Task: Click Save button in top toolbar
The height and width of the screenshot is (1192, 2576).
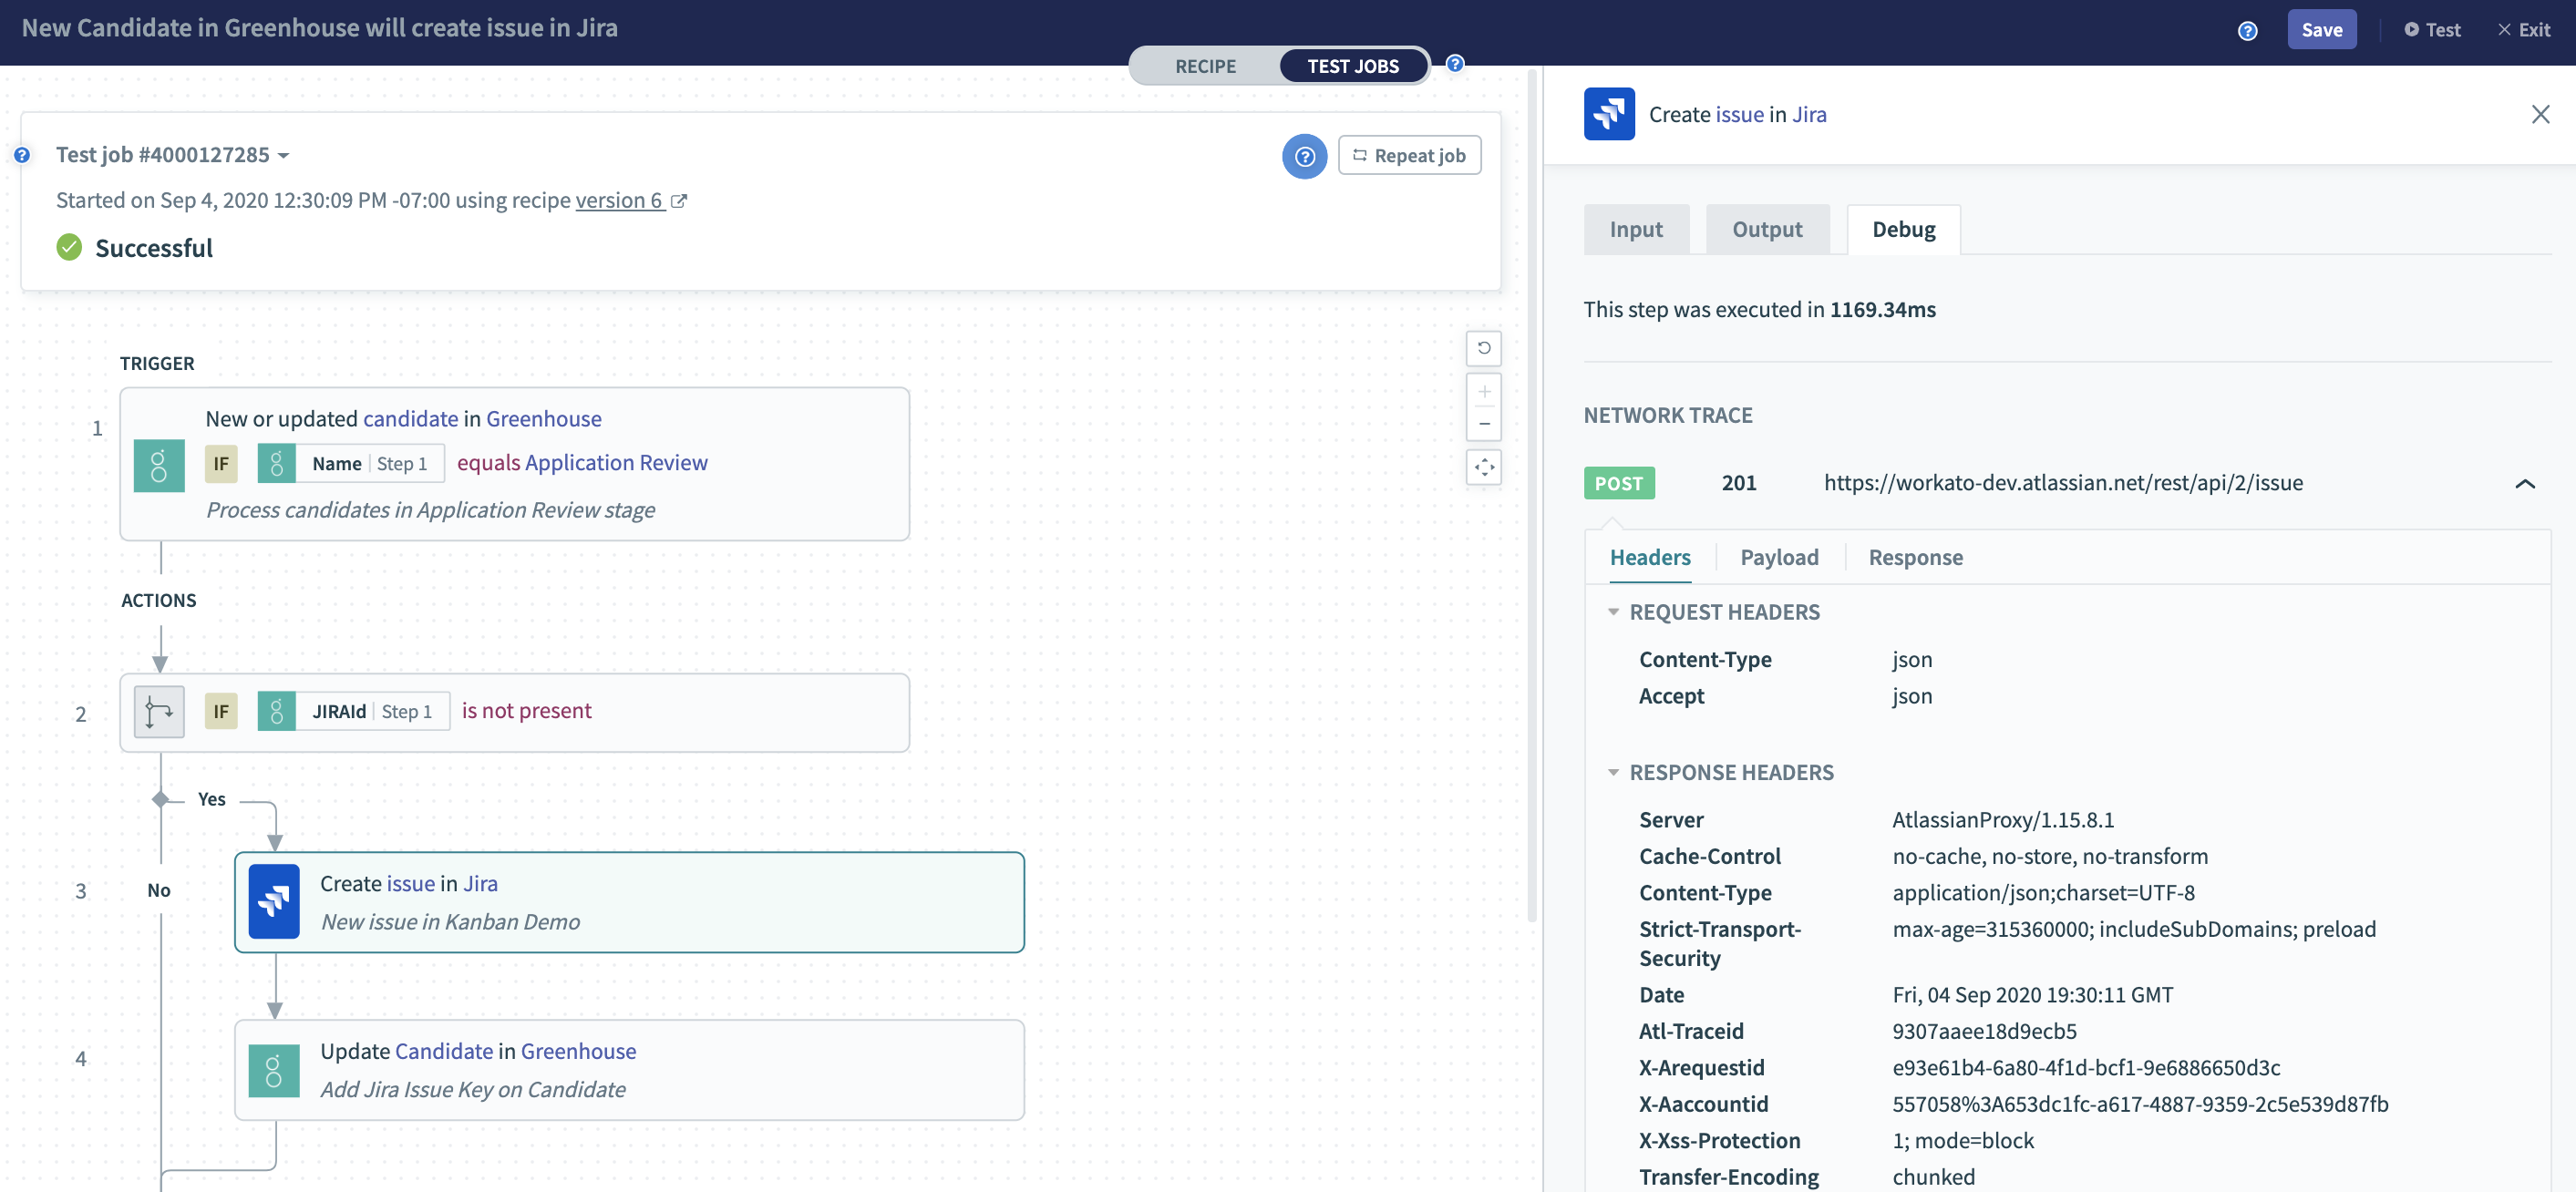Action: (x=2322, y=29)
